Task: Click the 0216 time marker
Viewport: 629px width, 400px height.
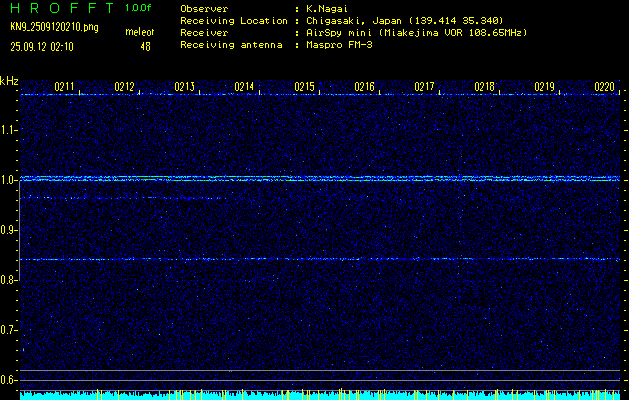Action: [x=365, y=87]
